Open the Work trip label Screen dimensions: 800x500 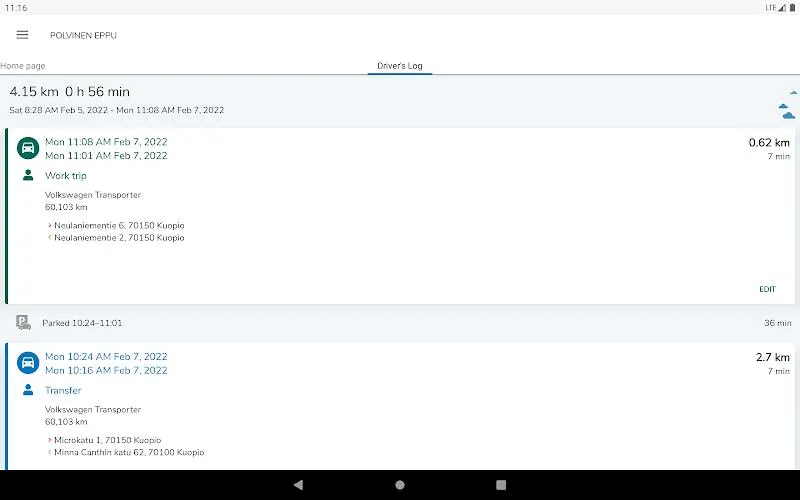tap(66, 176)
